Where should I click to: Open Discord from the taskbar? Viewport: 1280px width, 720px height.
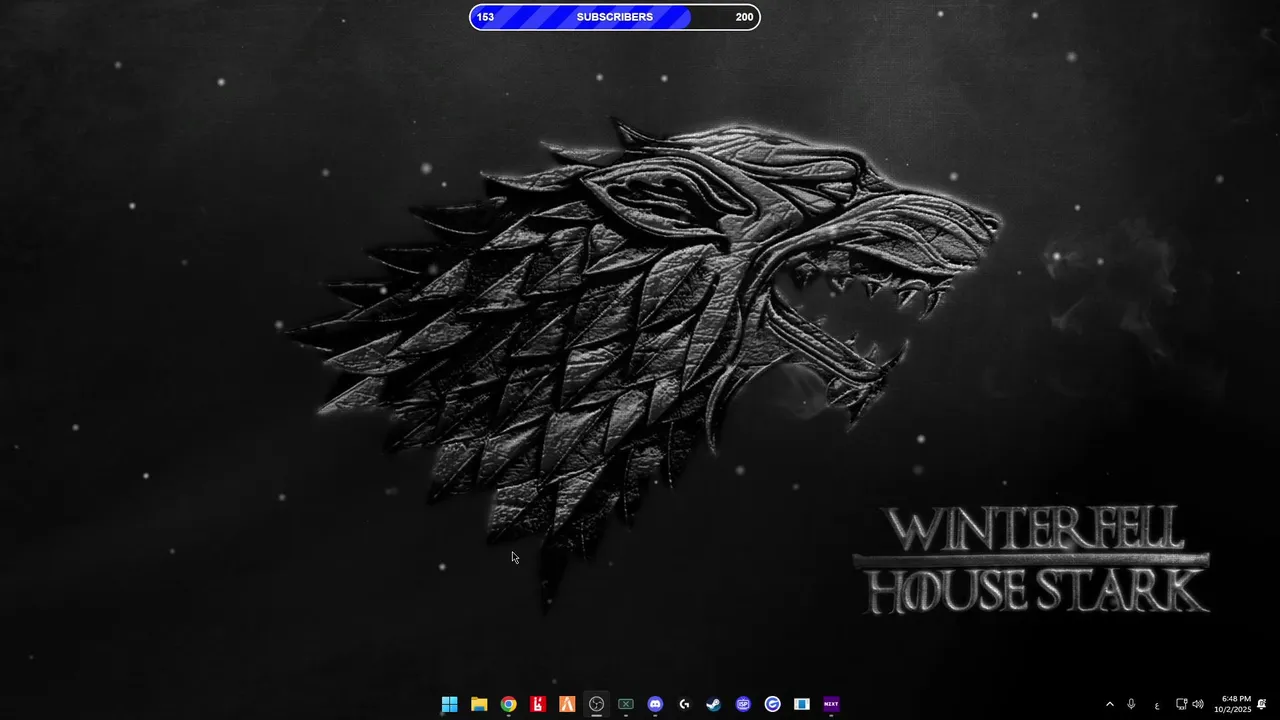coord(655,704)
